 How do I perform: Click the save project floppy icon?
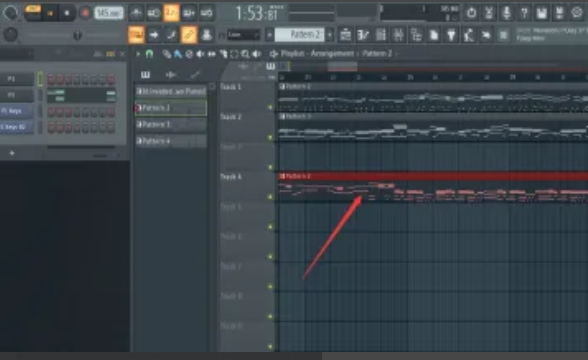click(x=542, y=14)
